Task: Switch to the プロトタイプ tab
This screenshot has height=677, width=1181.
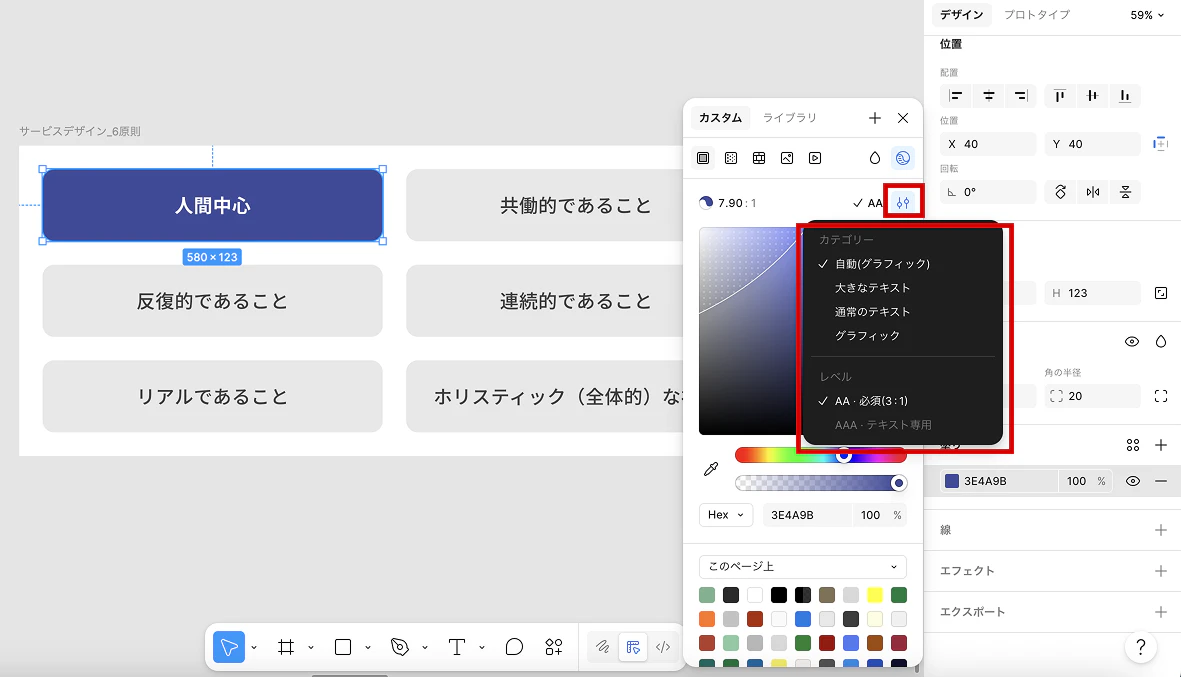Action: pyautogui.click(x=1036, y=14)
